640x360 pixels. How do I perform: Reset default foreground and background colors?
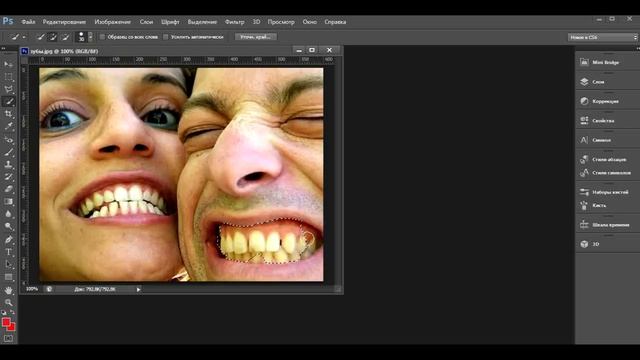tap(4, 313)
